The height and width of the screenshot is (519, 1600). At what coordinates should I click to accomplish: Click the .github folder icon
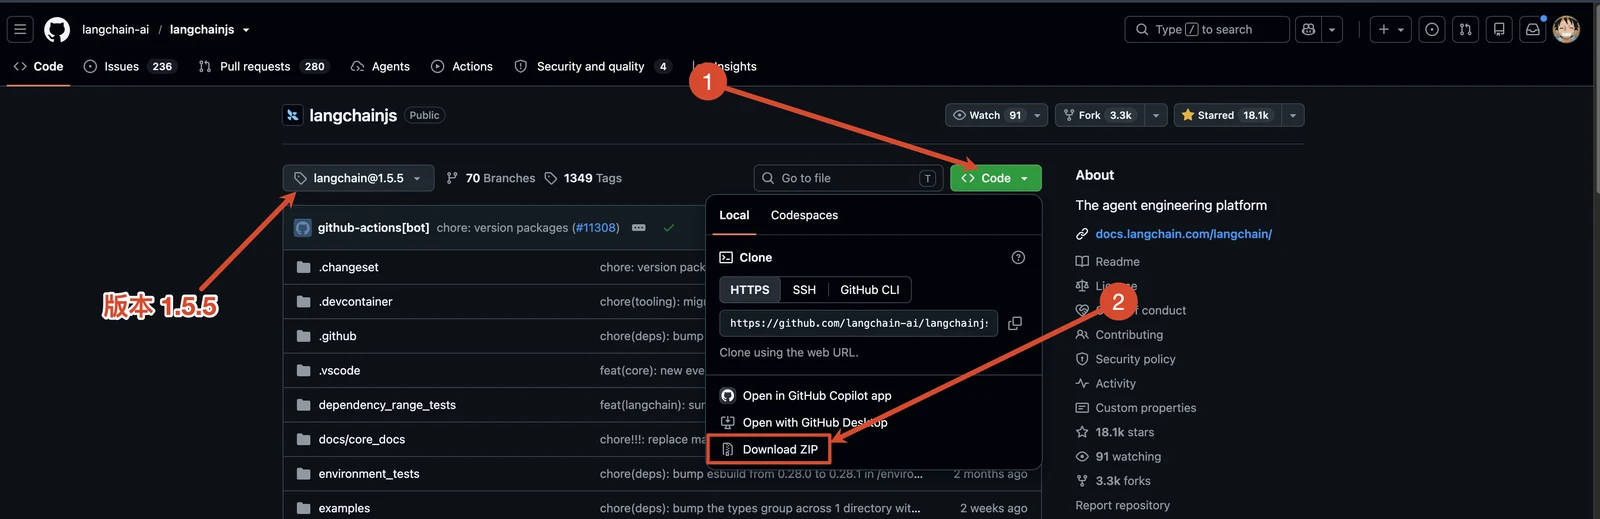tap(303, 336)
